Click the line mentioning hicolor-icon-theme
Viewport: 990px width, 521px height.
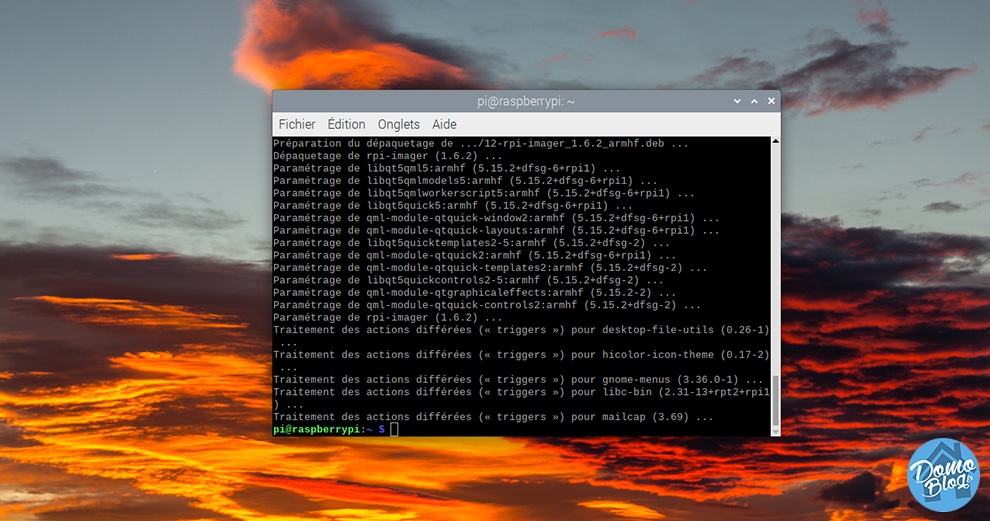(521, 361)
